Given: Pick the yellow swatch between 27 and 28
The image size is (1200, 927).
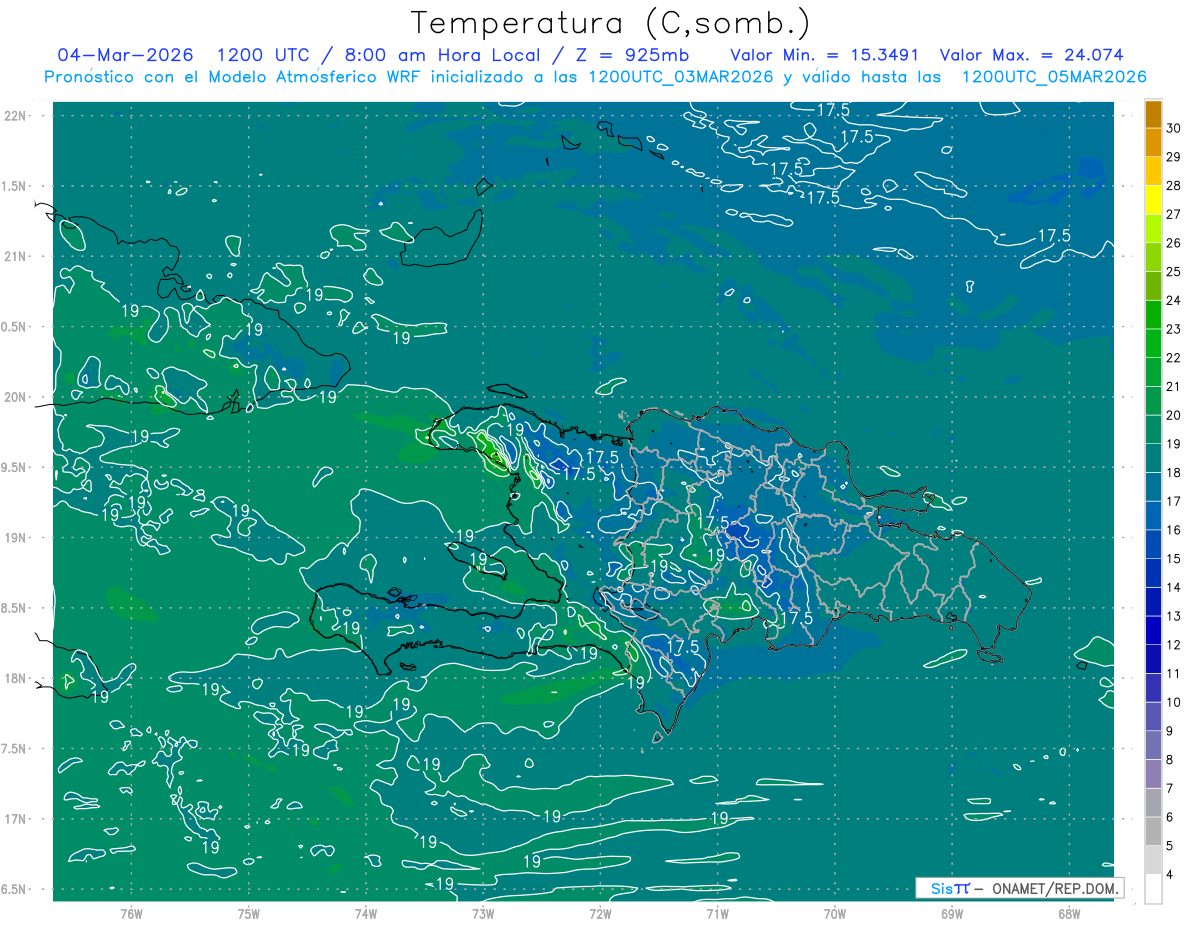Looking at the screenshot, I should click(1153, 200).
